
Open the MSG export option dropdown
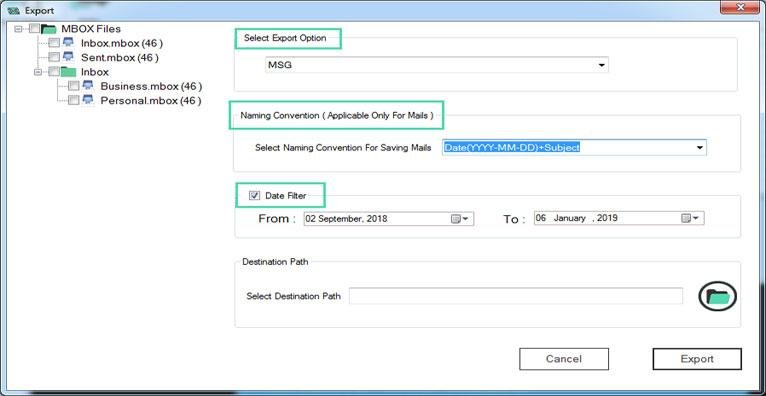point(437,64)
